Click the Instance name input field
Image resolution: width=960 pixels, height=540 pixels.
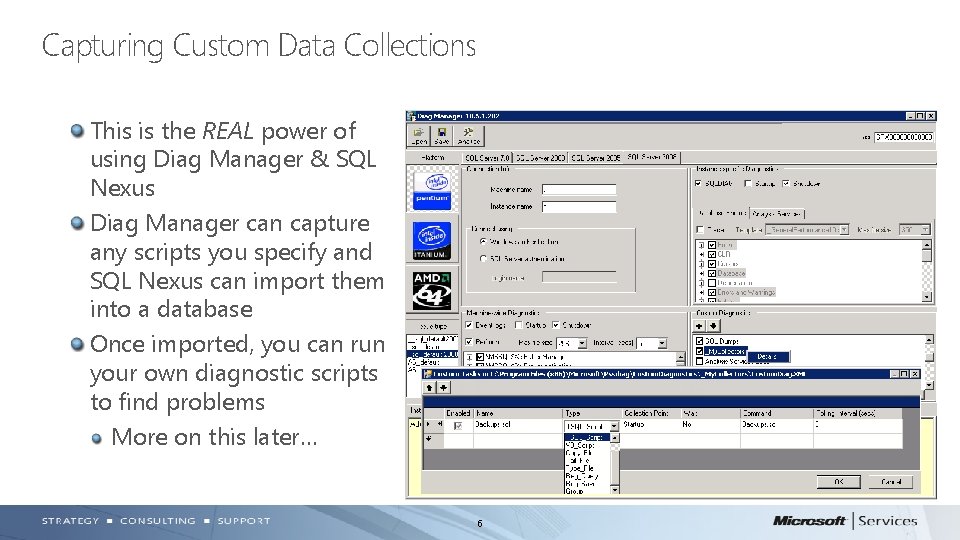pyautogui.click(x=579, y=207)
